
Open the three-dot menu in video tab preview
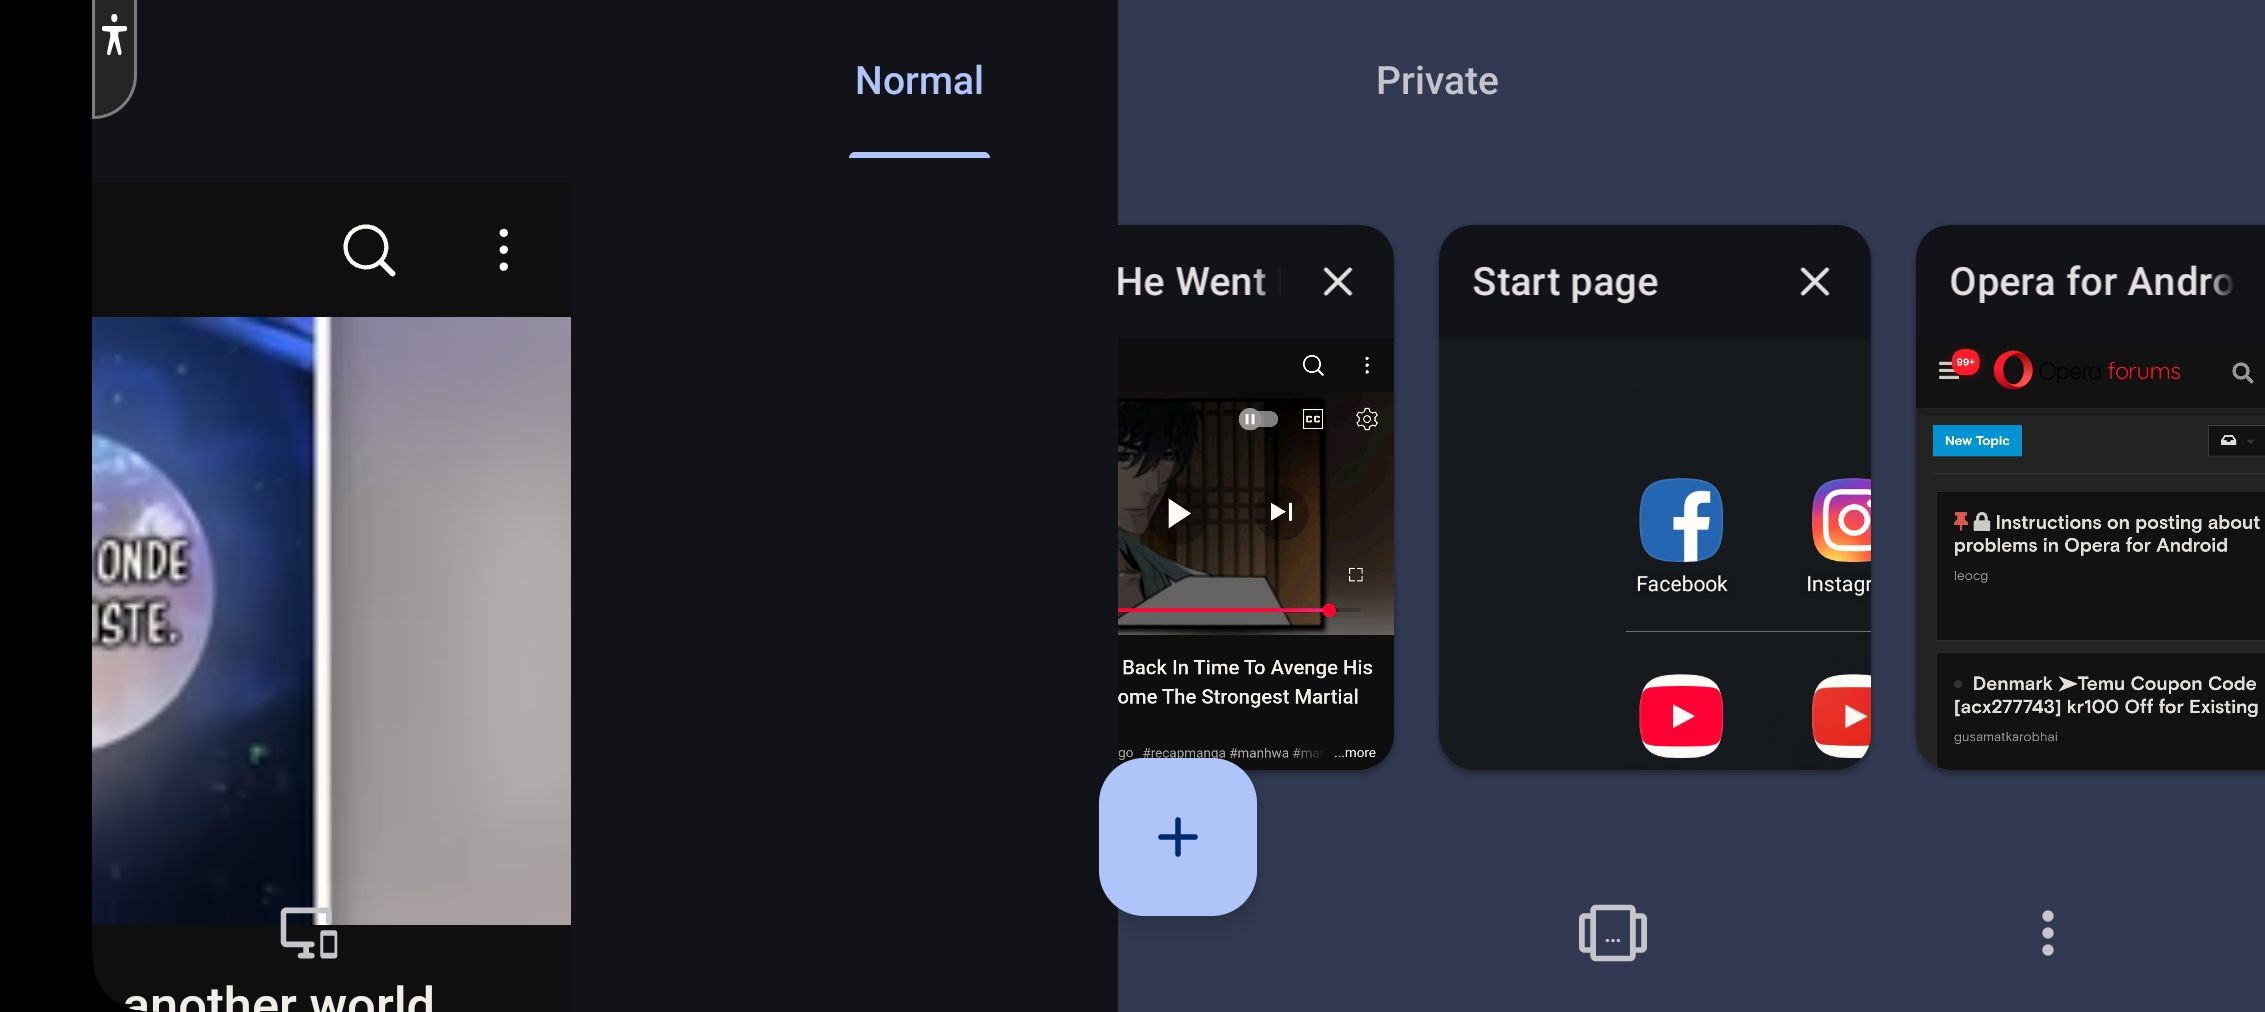pos(1367,365)
